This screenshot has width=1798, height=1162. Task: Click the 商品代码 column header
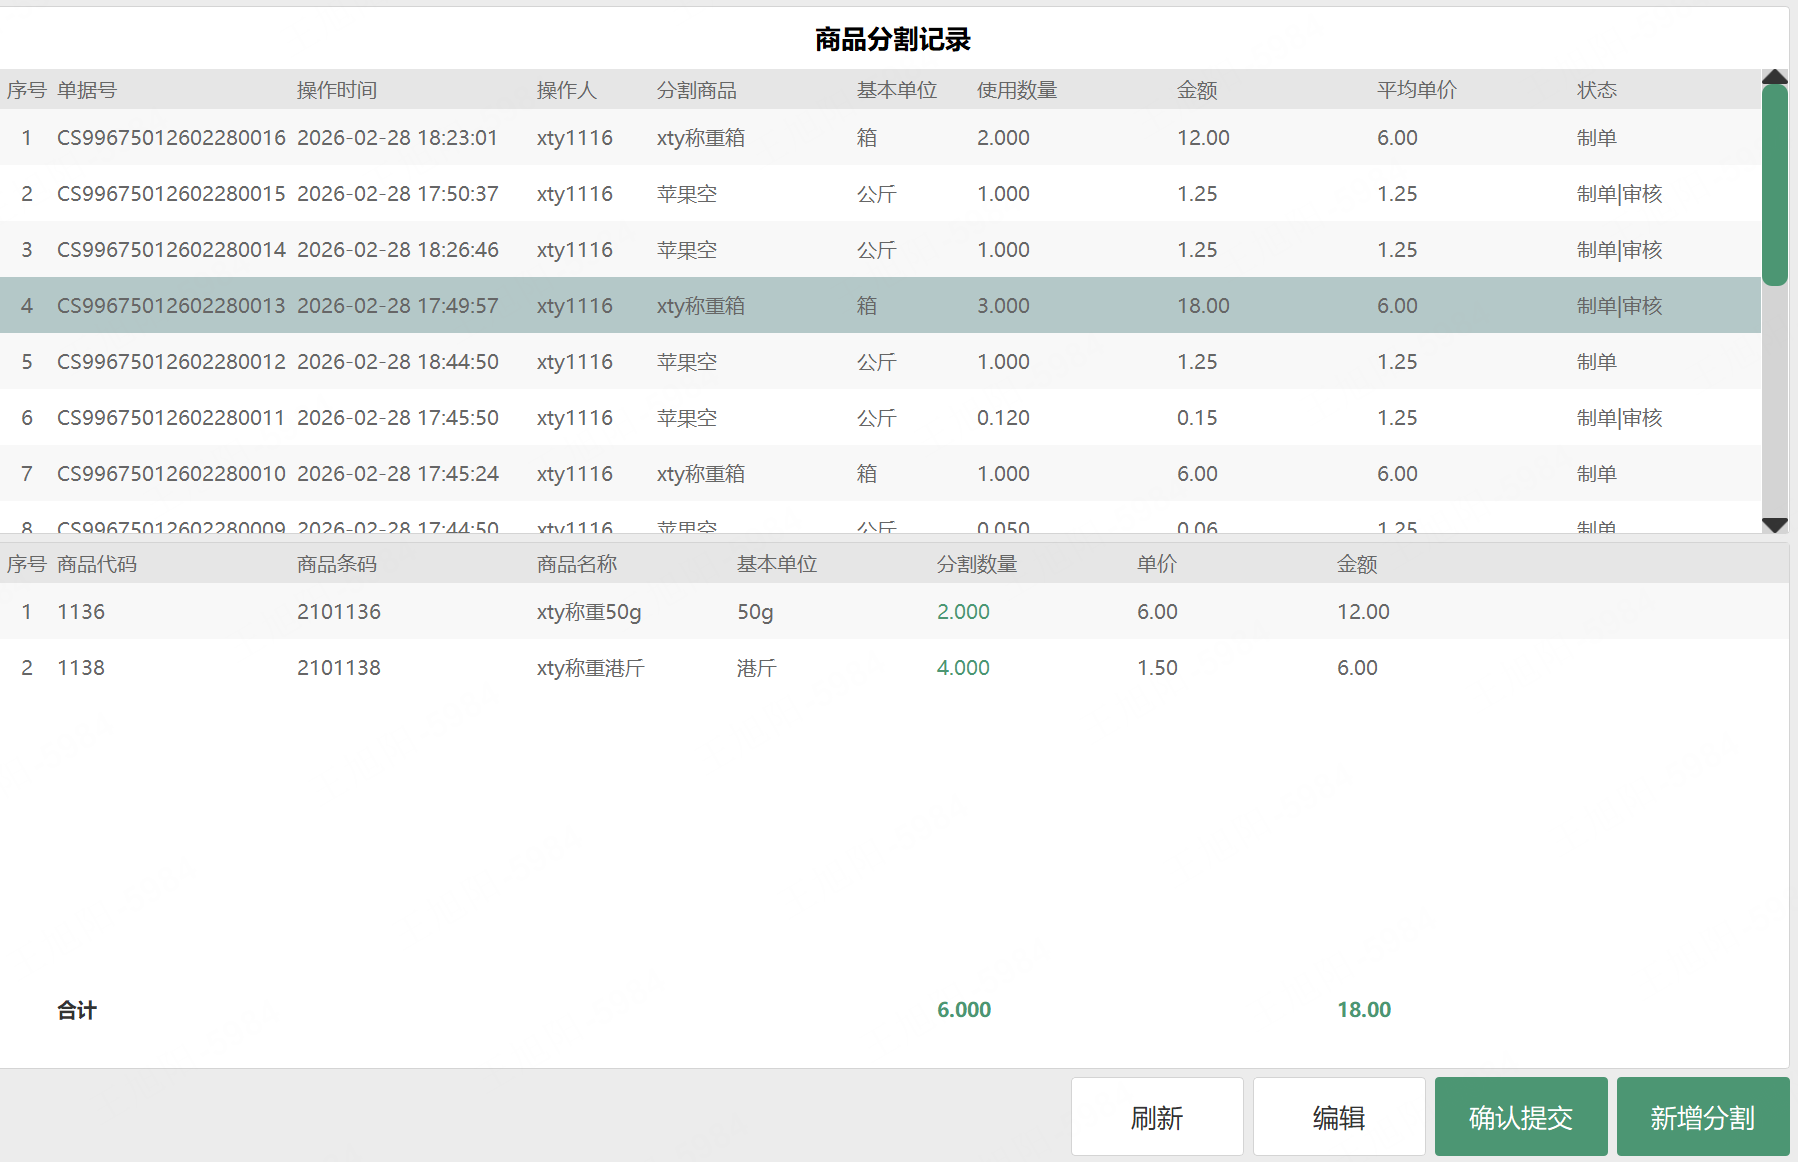pos(97,564)
